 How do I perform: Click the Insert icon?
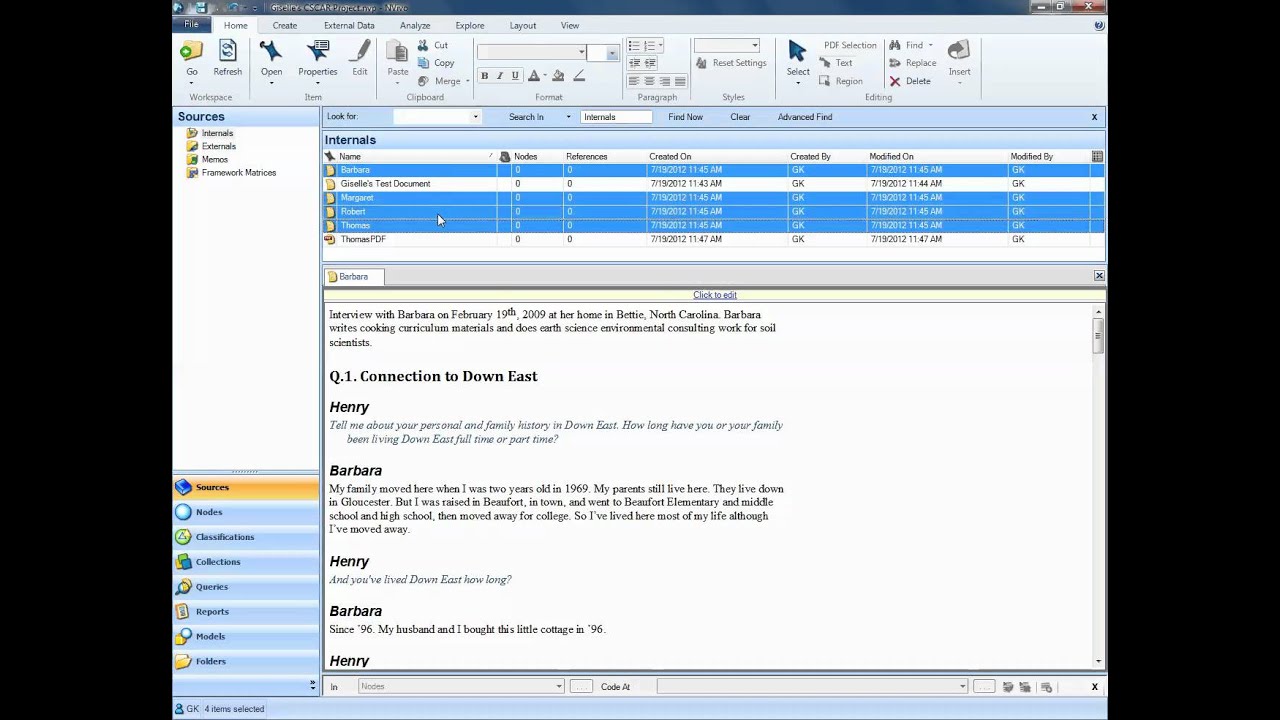point(959,51)
